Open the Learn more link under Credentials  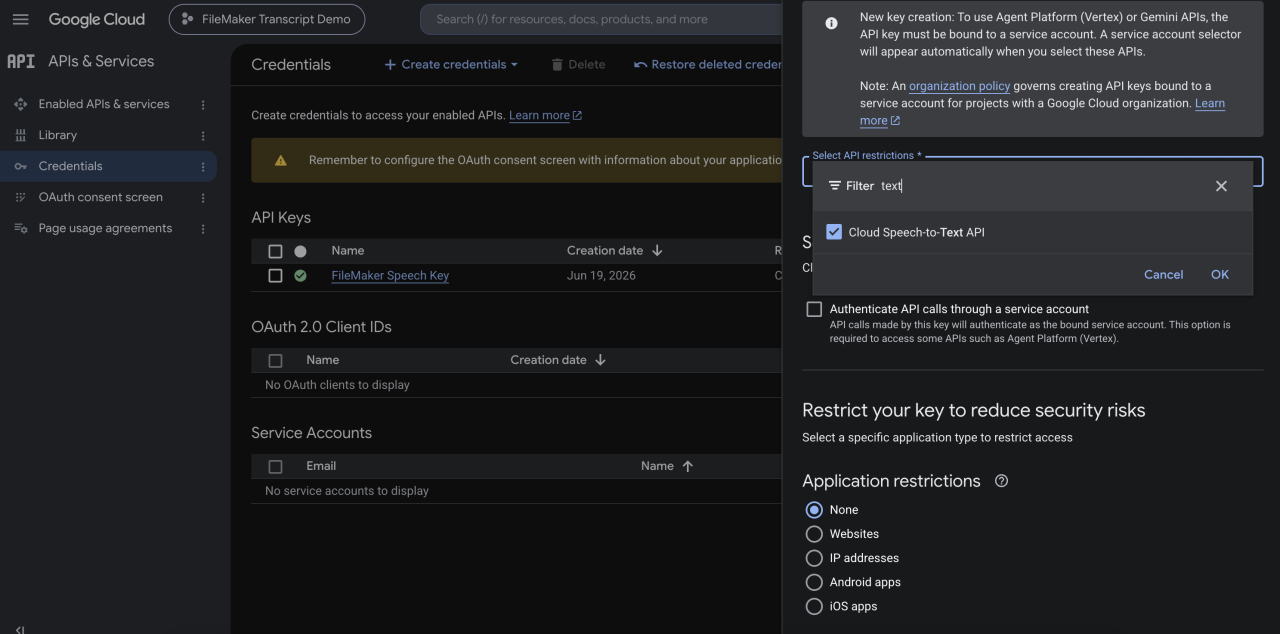[545, 115]
